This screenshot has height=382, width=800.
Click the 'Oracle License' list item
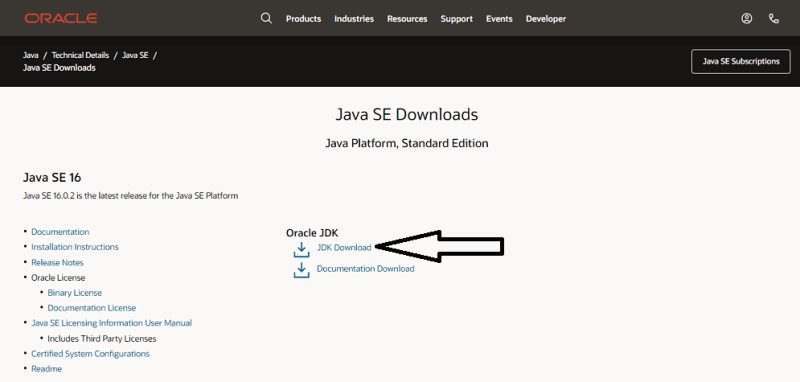click(x=58, y=278)
